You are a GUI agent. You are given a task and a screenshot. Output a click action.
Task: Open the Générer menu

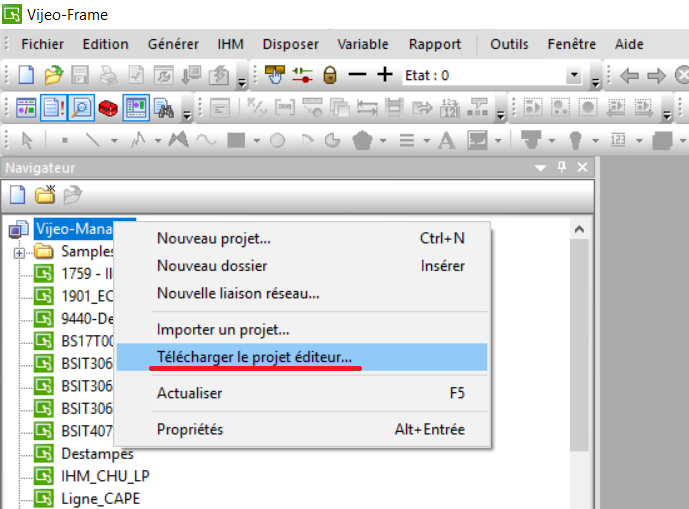click(173, 44)
